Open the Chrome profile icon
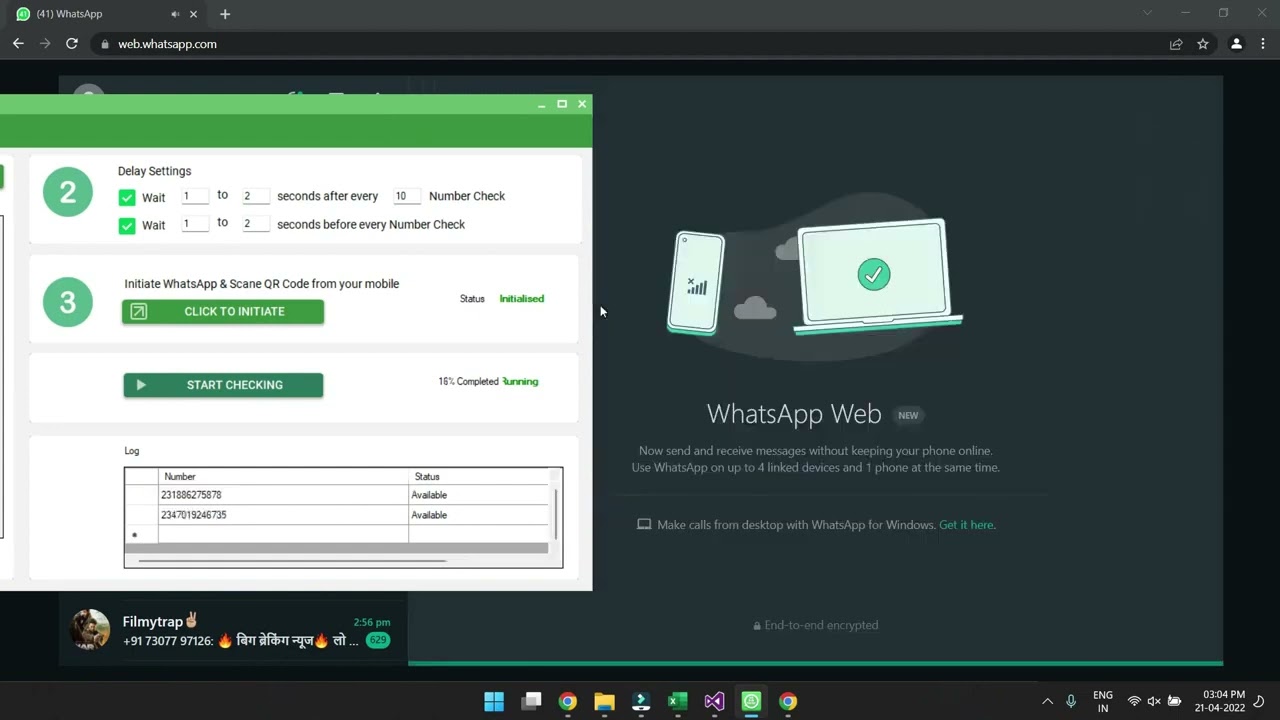Image resolution: width=1280 pixels, height=720 pixels. 1236,44
